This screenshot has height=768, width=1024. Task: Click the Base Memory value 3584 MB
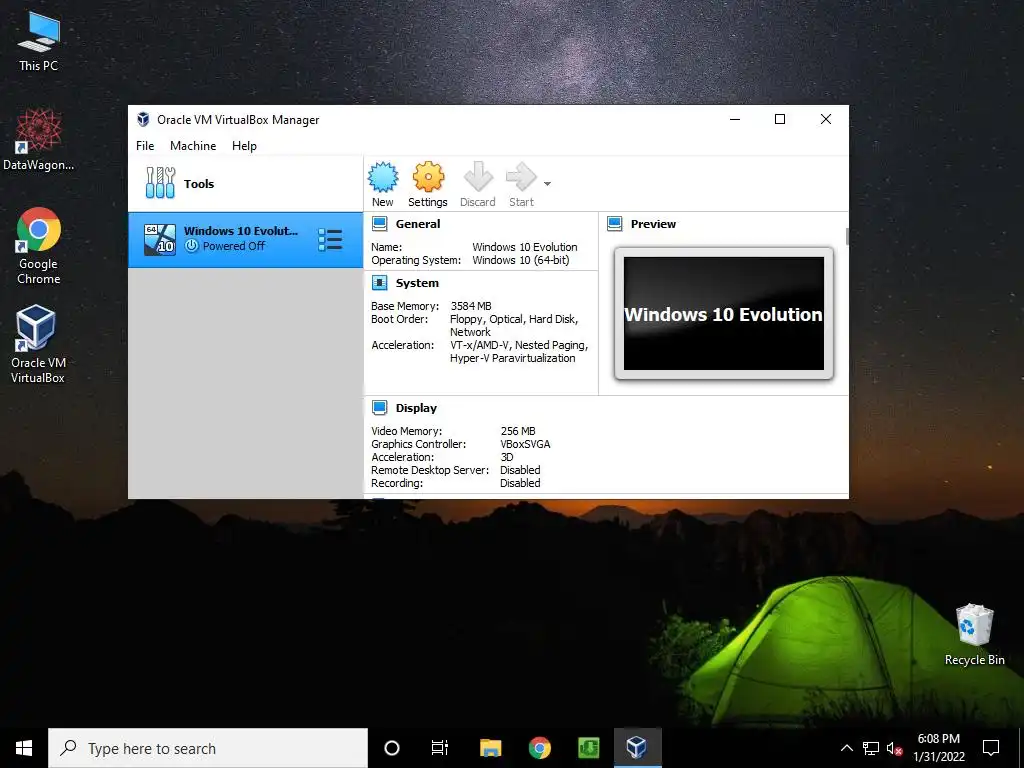click(471, 306)
